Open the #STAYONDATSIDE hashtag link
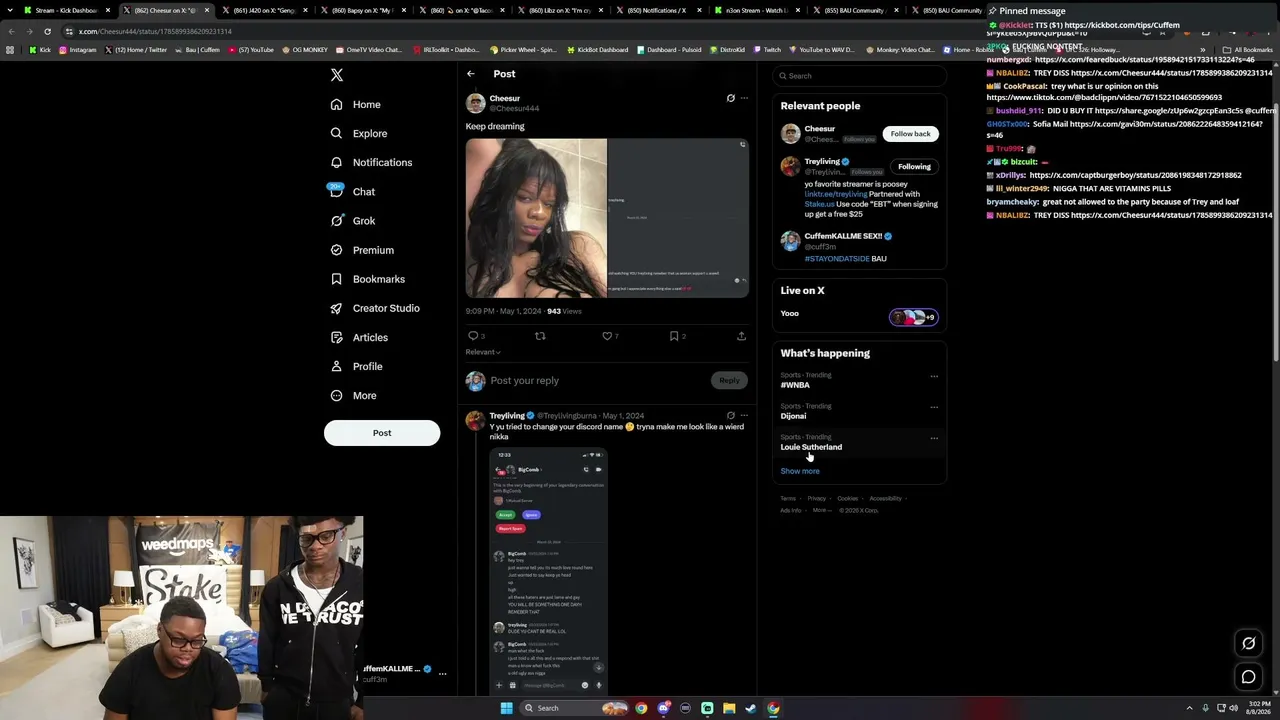 pos(837,259)
